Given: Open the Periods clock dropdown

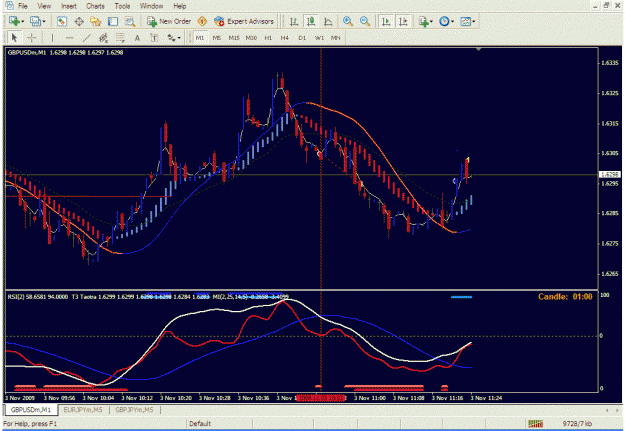Looking at the screenshot, I should click(446, 21).
